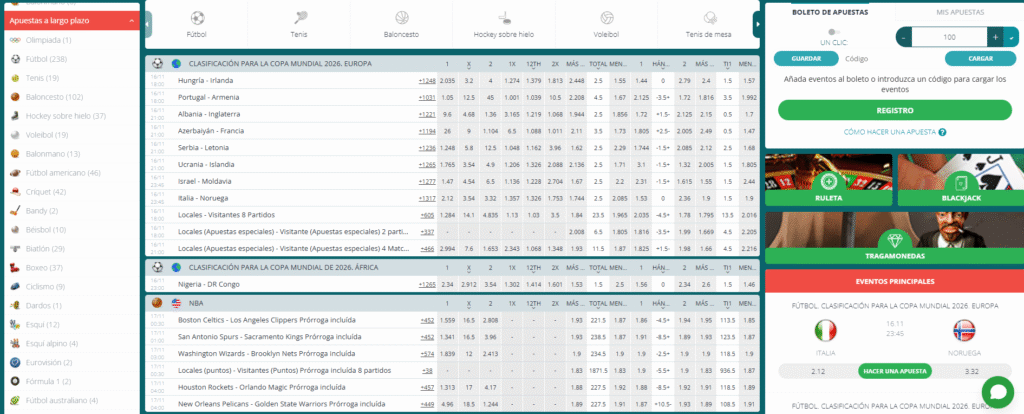Click the green REGISTRO button

pos(895,110)
